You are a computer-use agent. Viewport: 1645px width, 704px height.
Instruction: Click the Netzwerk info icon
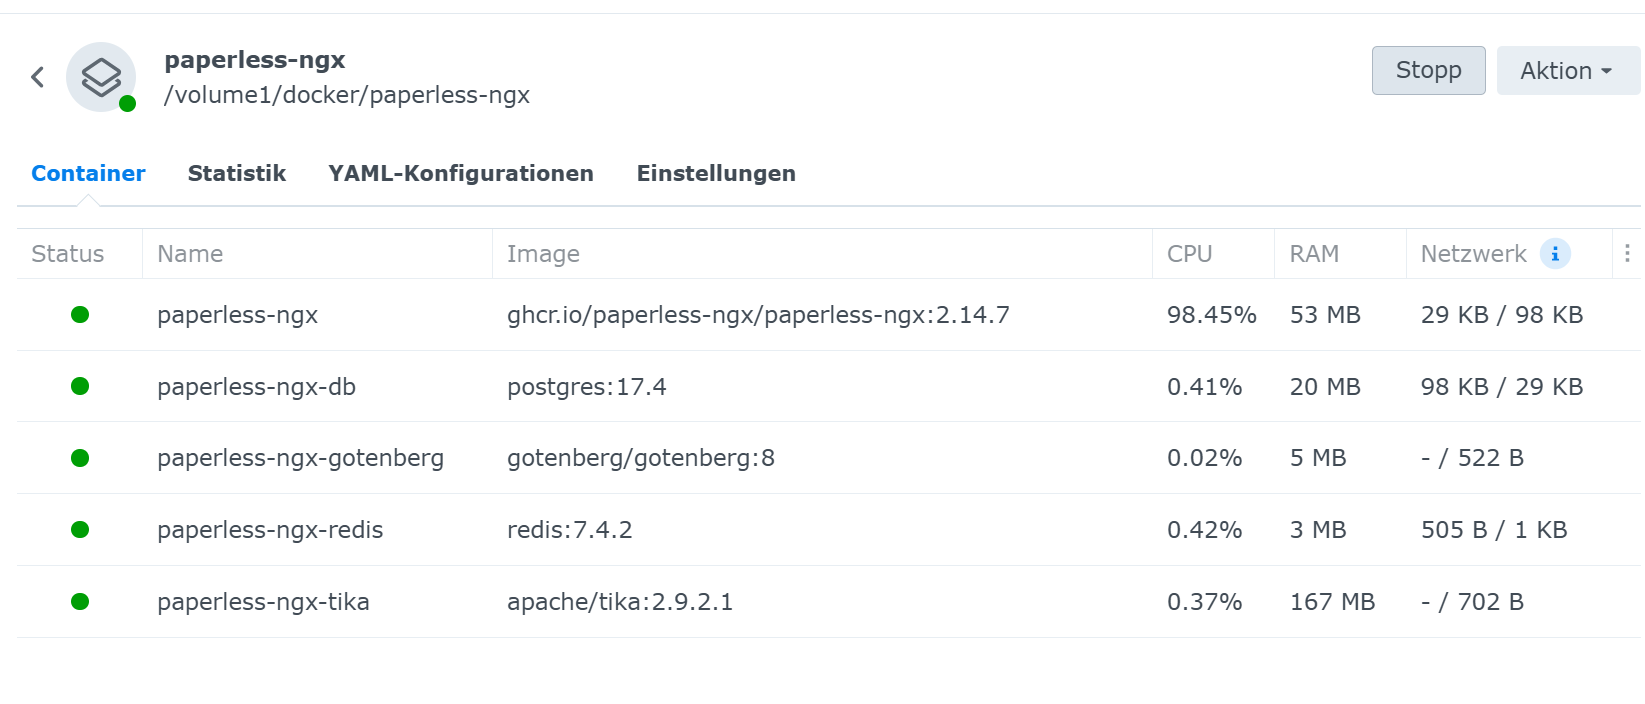(1555, 254)
